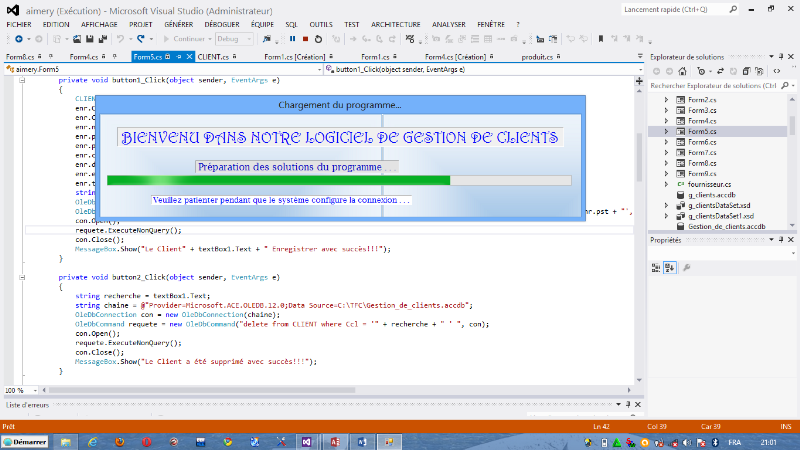This screenshot has height=450, width=800.
Task: Switch to the CLIENT.cs tab
Action: 214,57
